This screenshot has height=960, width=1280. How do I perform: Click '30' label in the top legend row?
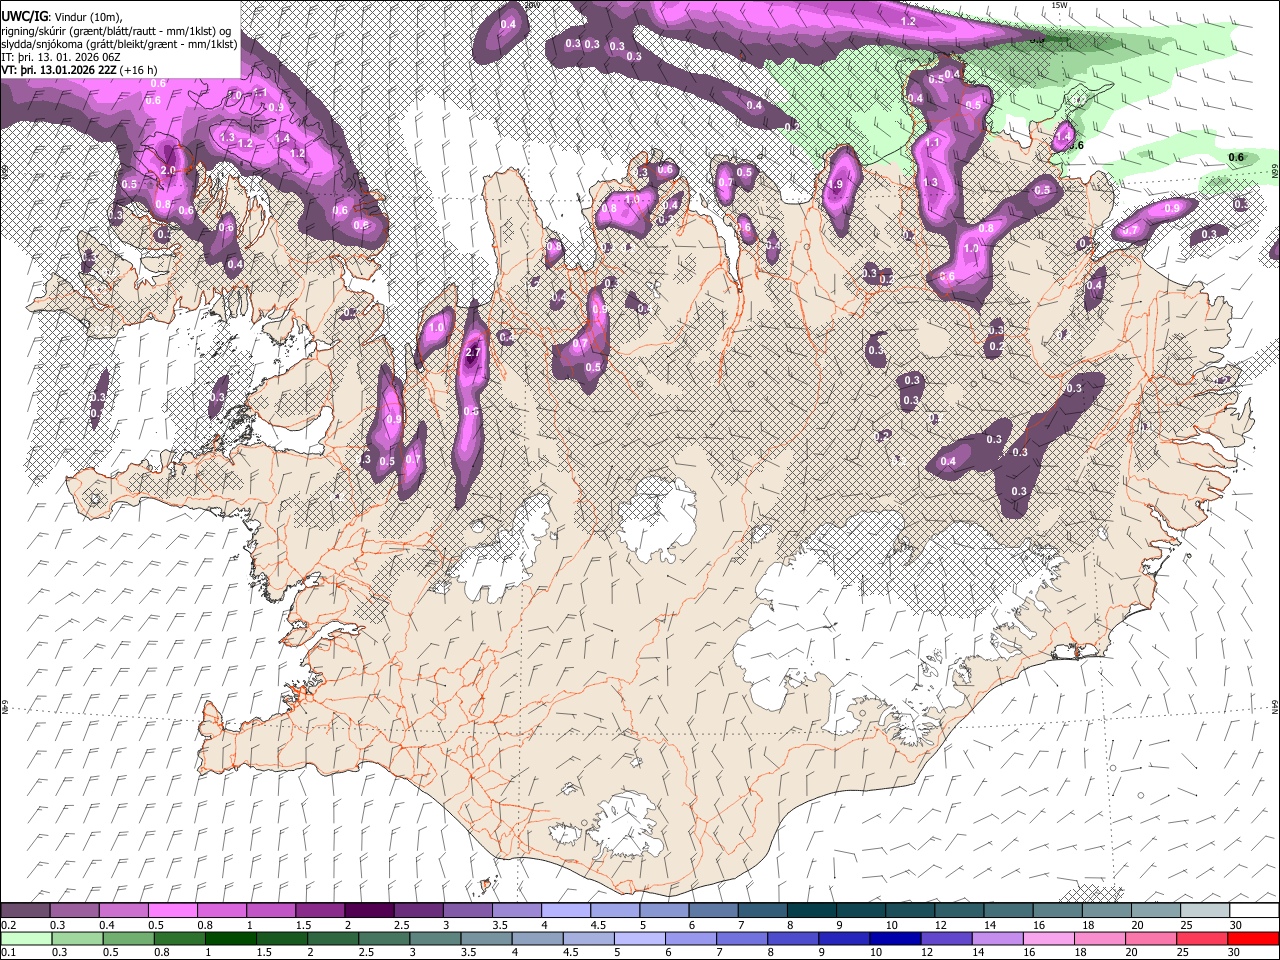pos(1236,925)
